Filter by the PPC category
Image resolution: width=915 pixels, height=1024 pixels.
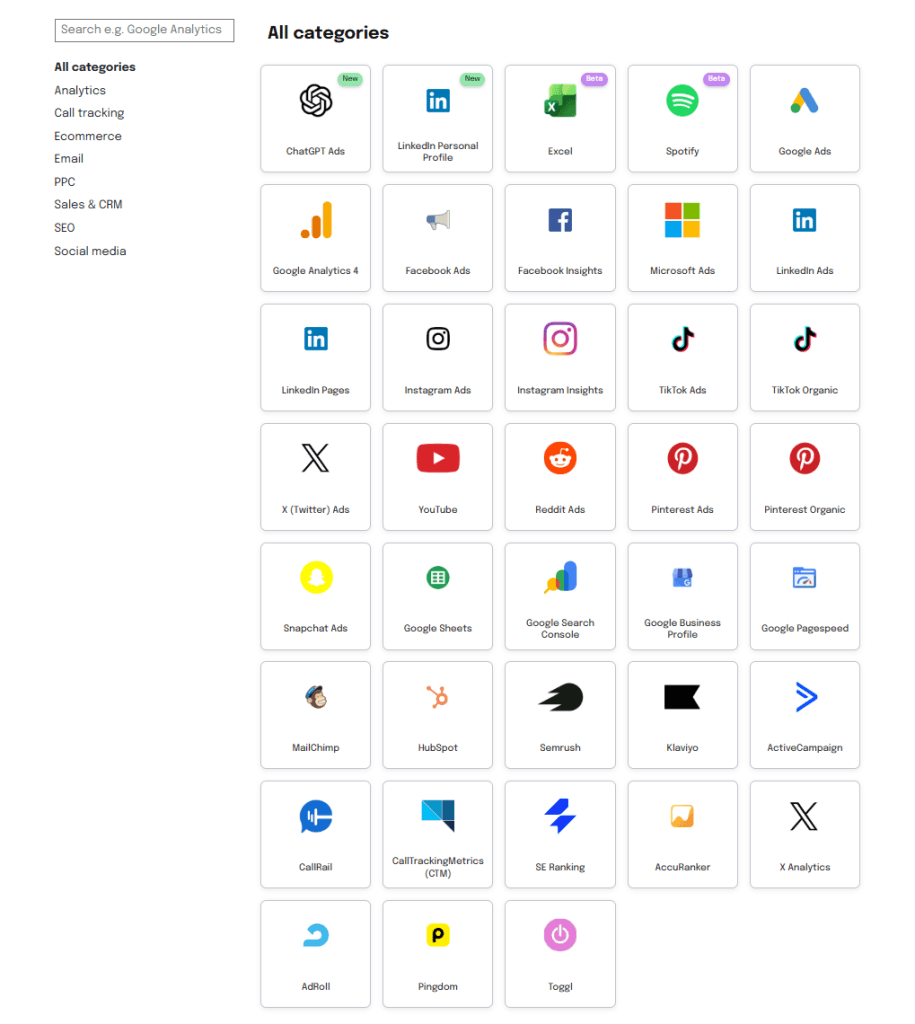point(65,182)
